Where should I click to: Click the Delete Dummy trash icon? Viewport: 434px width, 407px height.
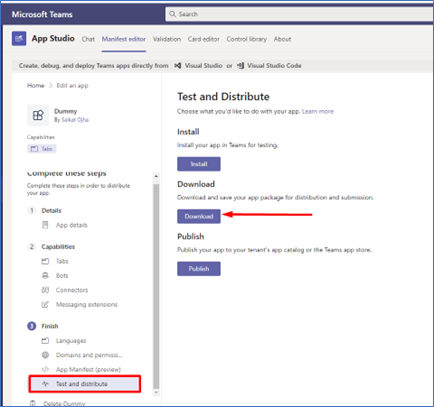pos(33,403)
